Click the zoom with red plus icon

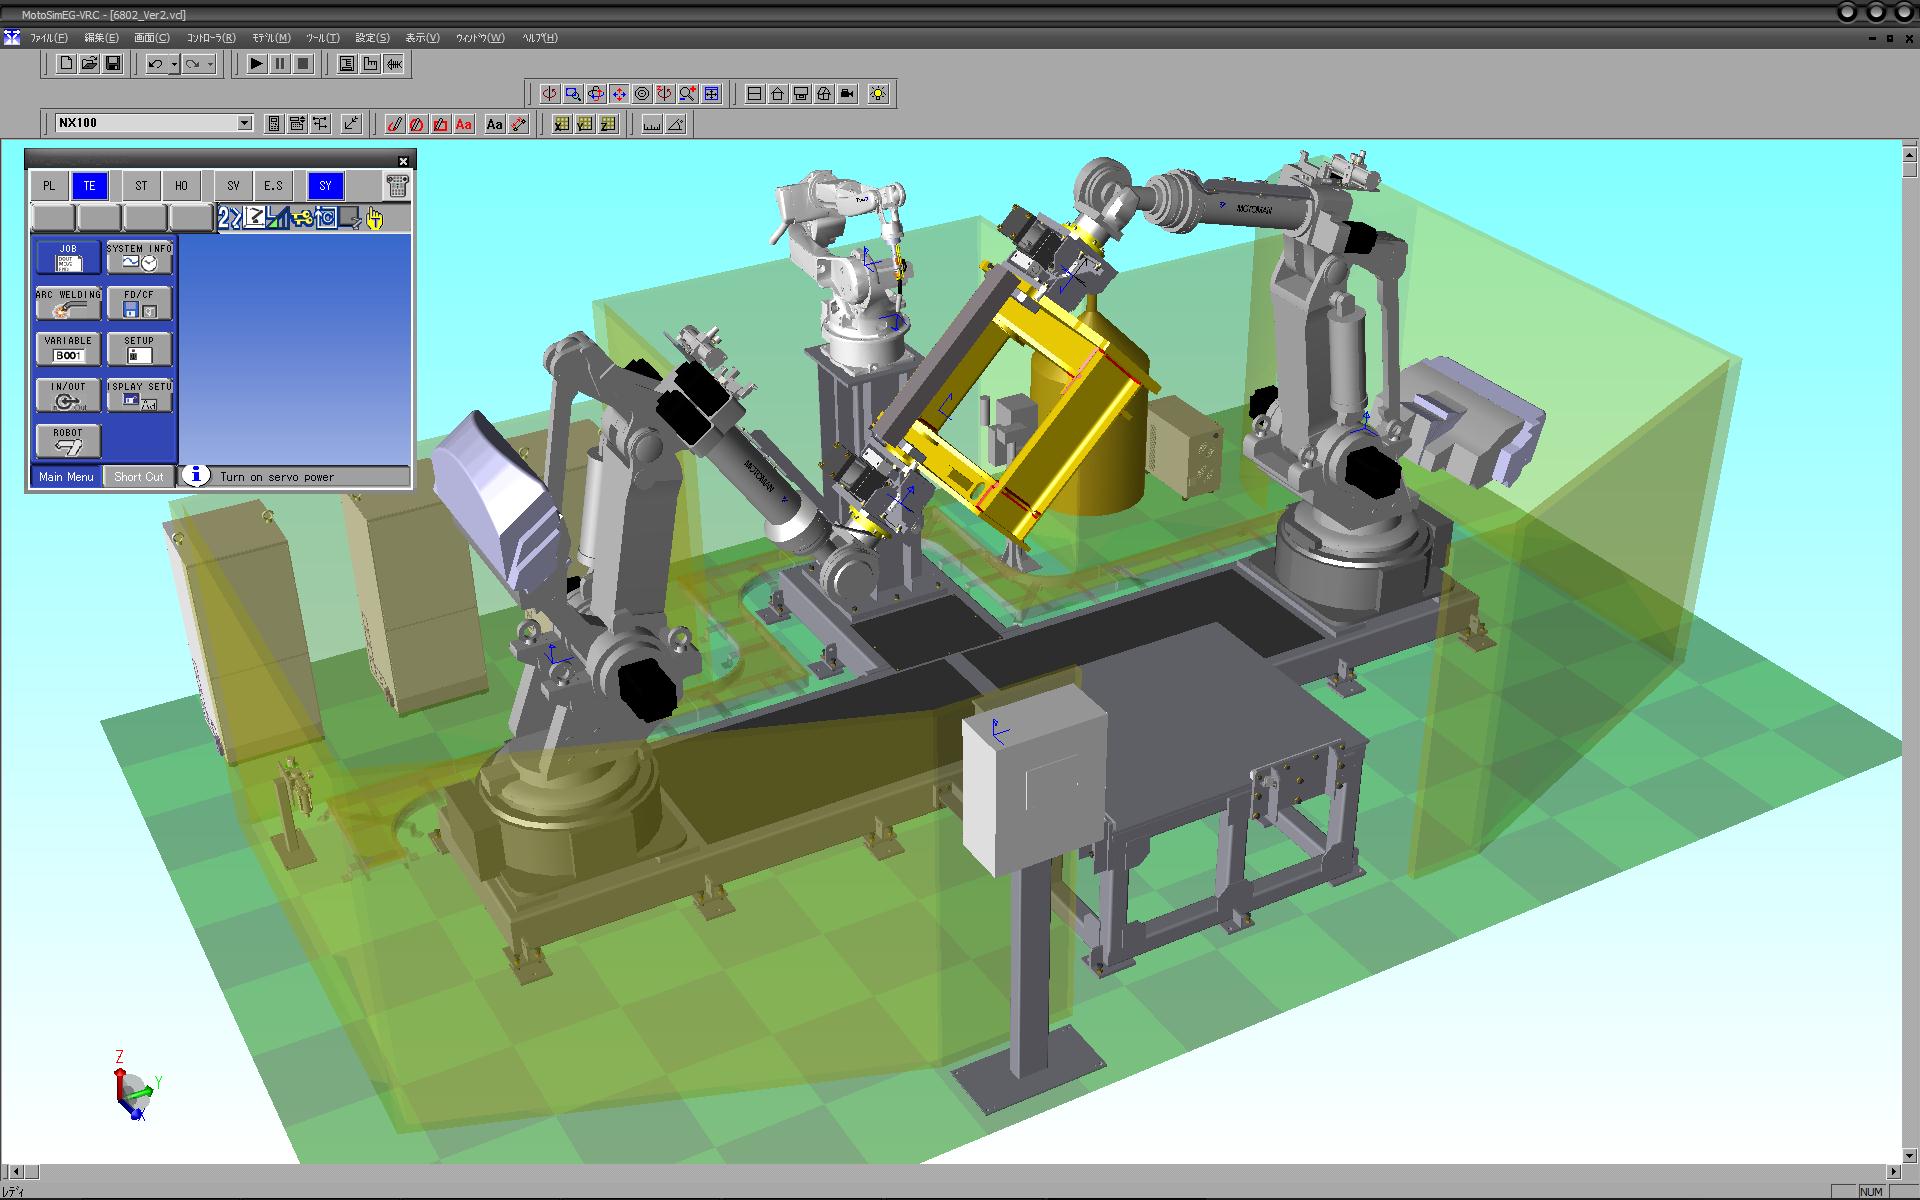point(688,94)
